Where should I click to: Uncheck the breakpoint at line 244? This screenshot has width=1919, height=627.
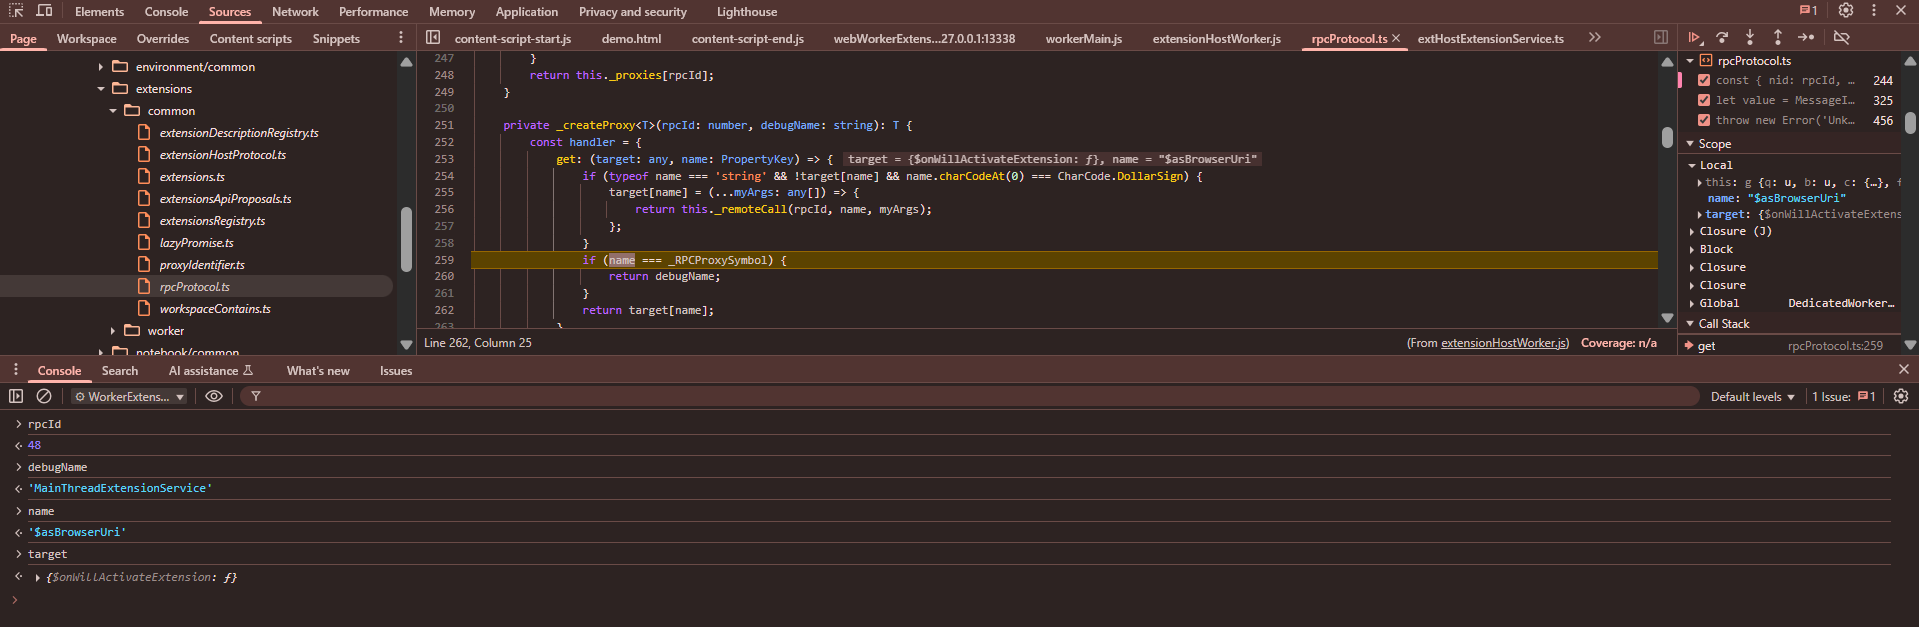[x=1704, y=80]
